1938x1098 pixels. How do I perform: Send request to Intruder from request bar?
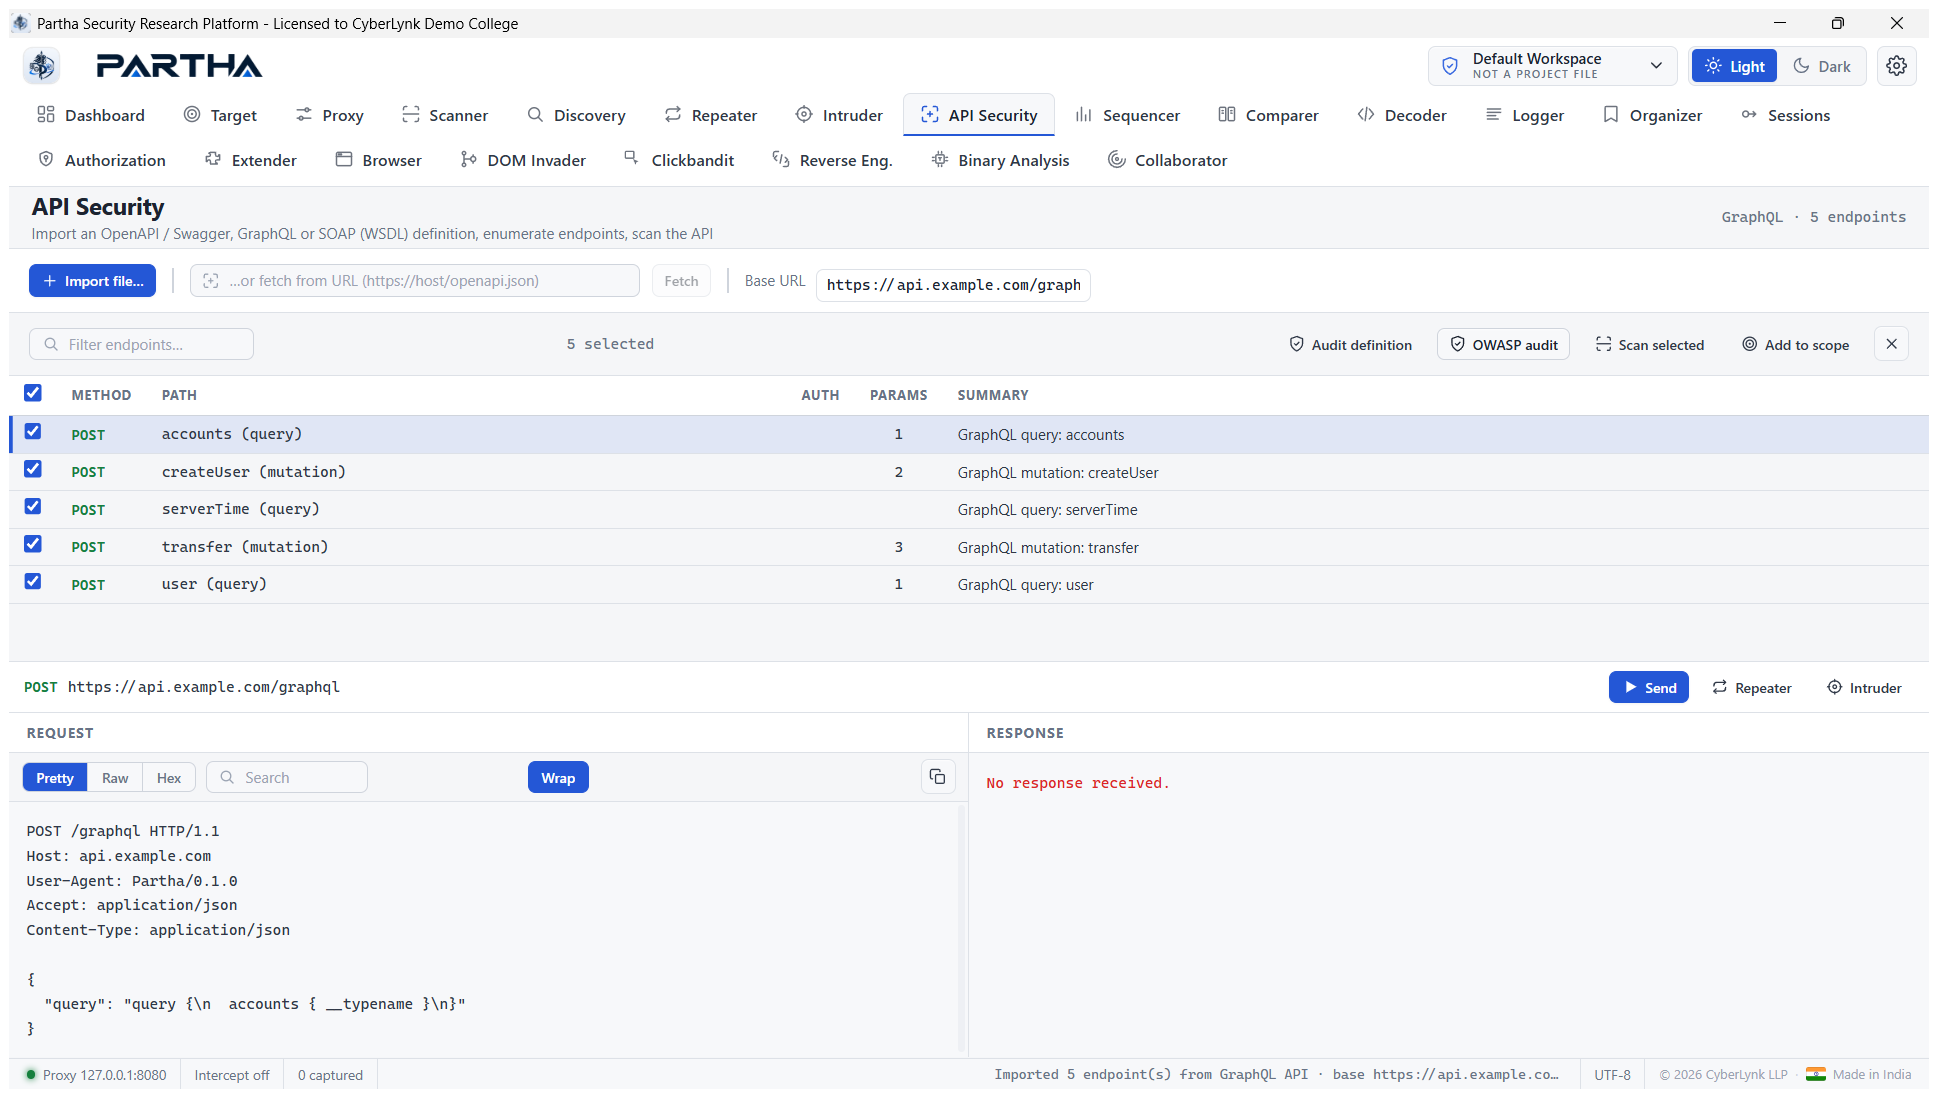click(x=1864, y=687)
